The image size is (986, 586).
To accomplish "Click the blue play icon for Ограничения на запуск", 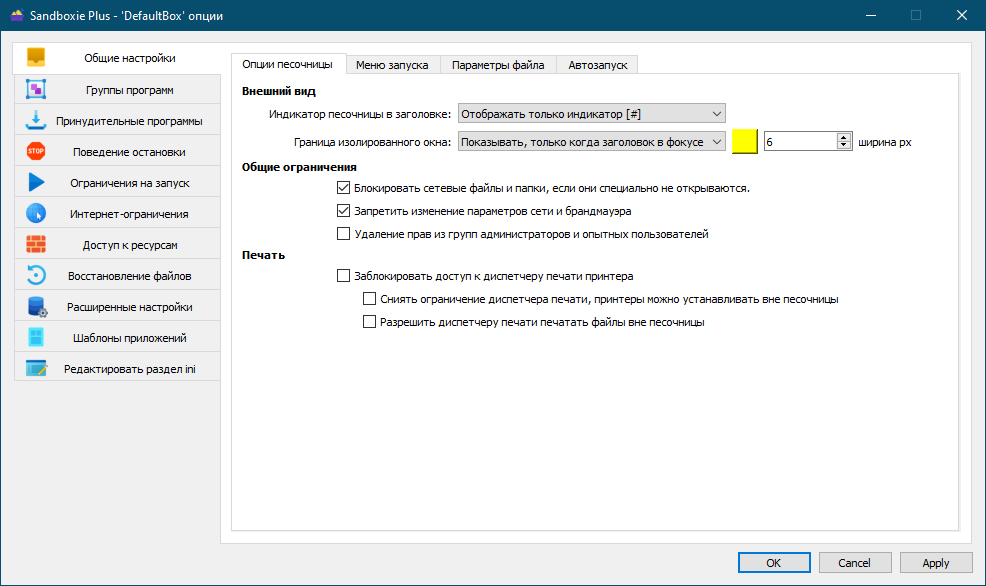I will pos(36,182).
